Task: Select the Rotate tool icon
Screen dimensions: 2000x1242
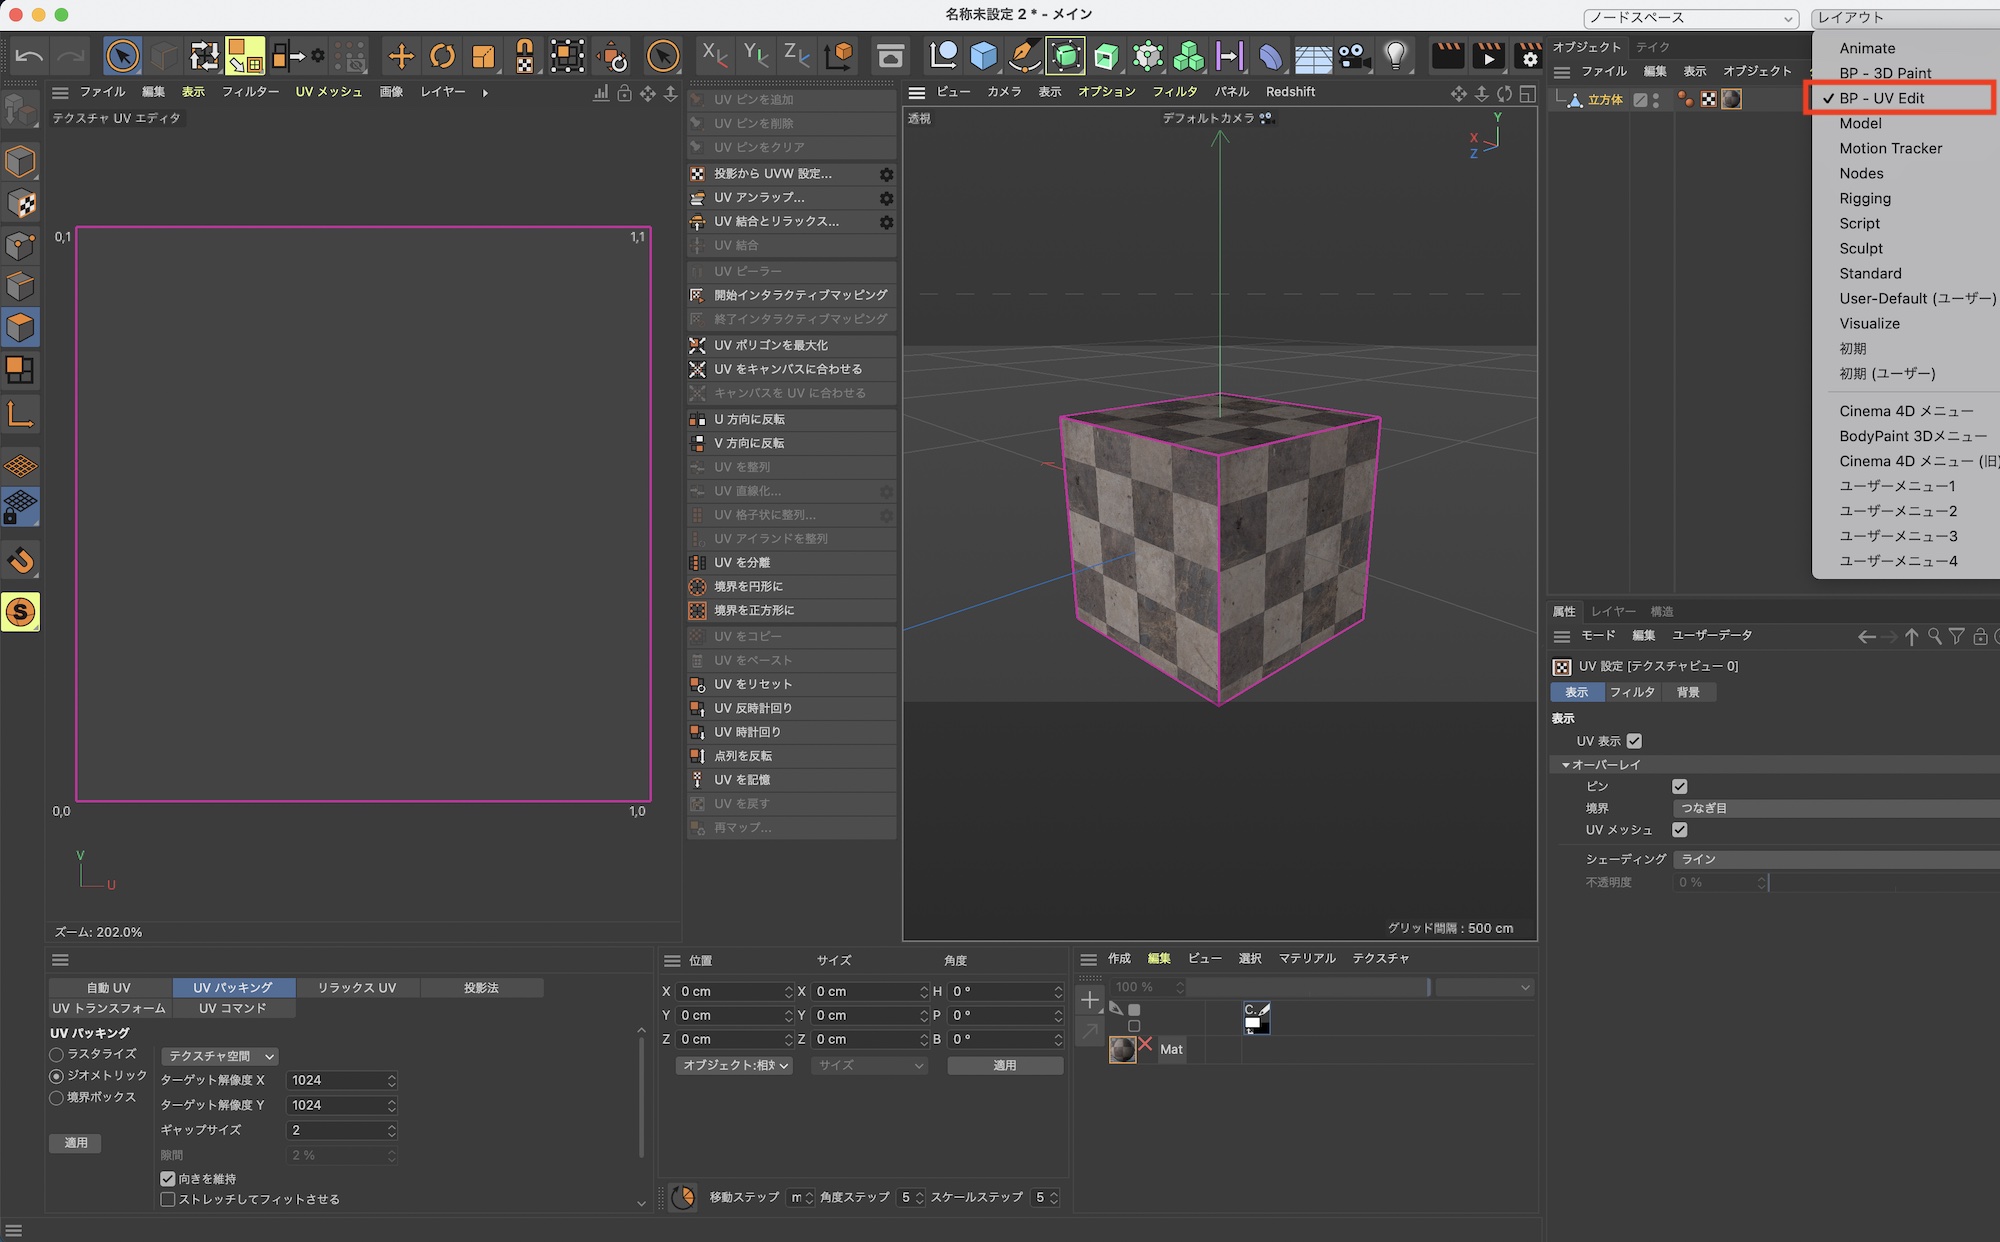Action: click(x=442, y=56)
